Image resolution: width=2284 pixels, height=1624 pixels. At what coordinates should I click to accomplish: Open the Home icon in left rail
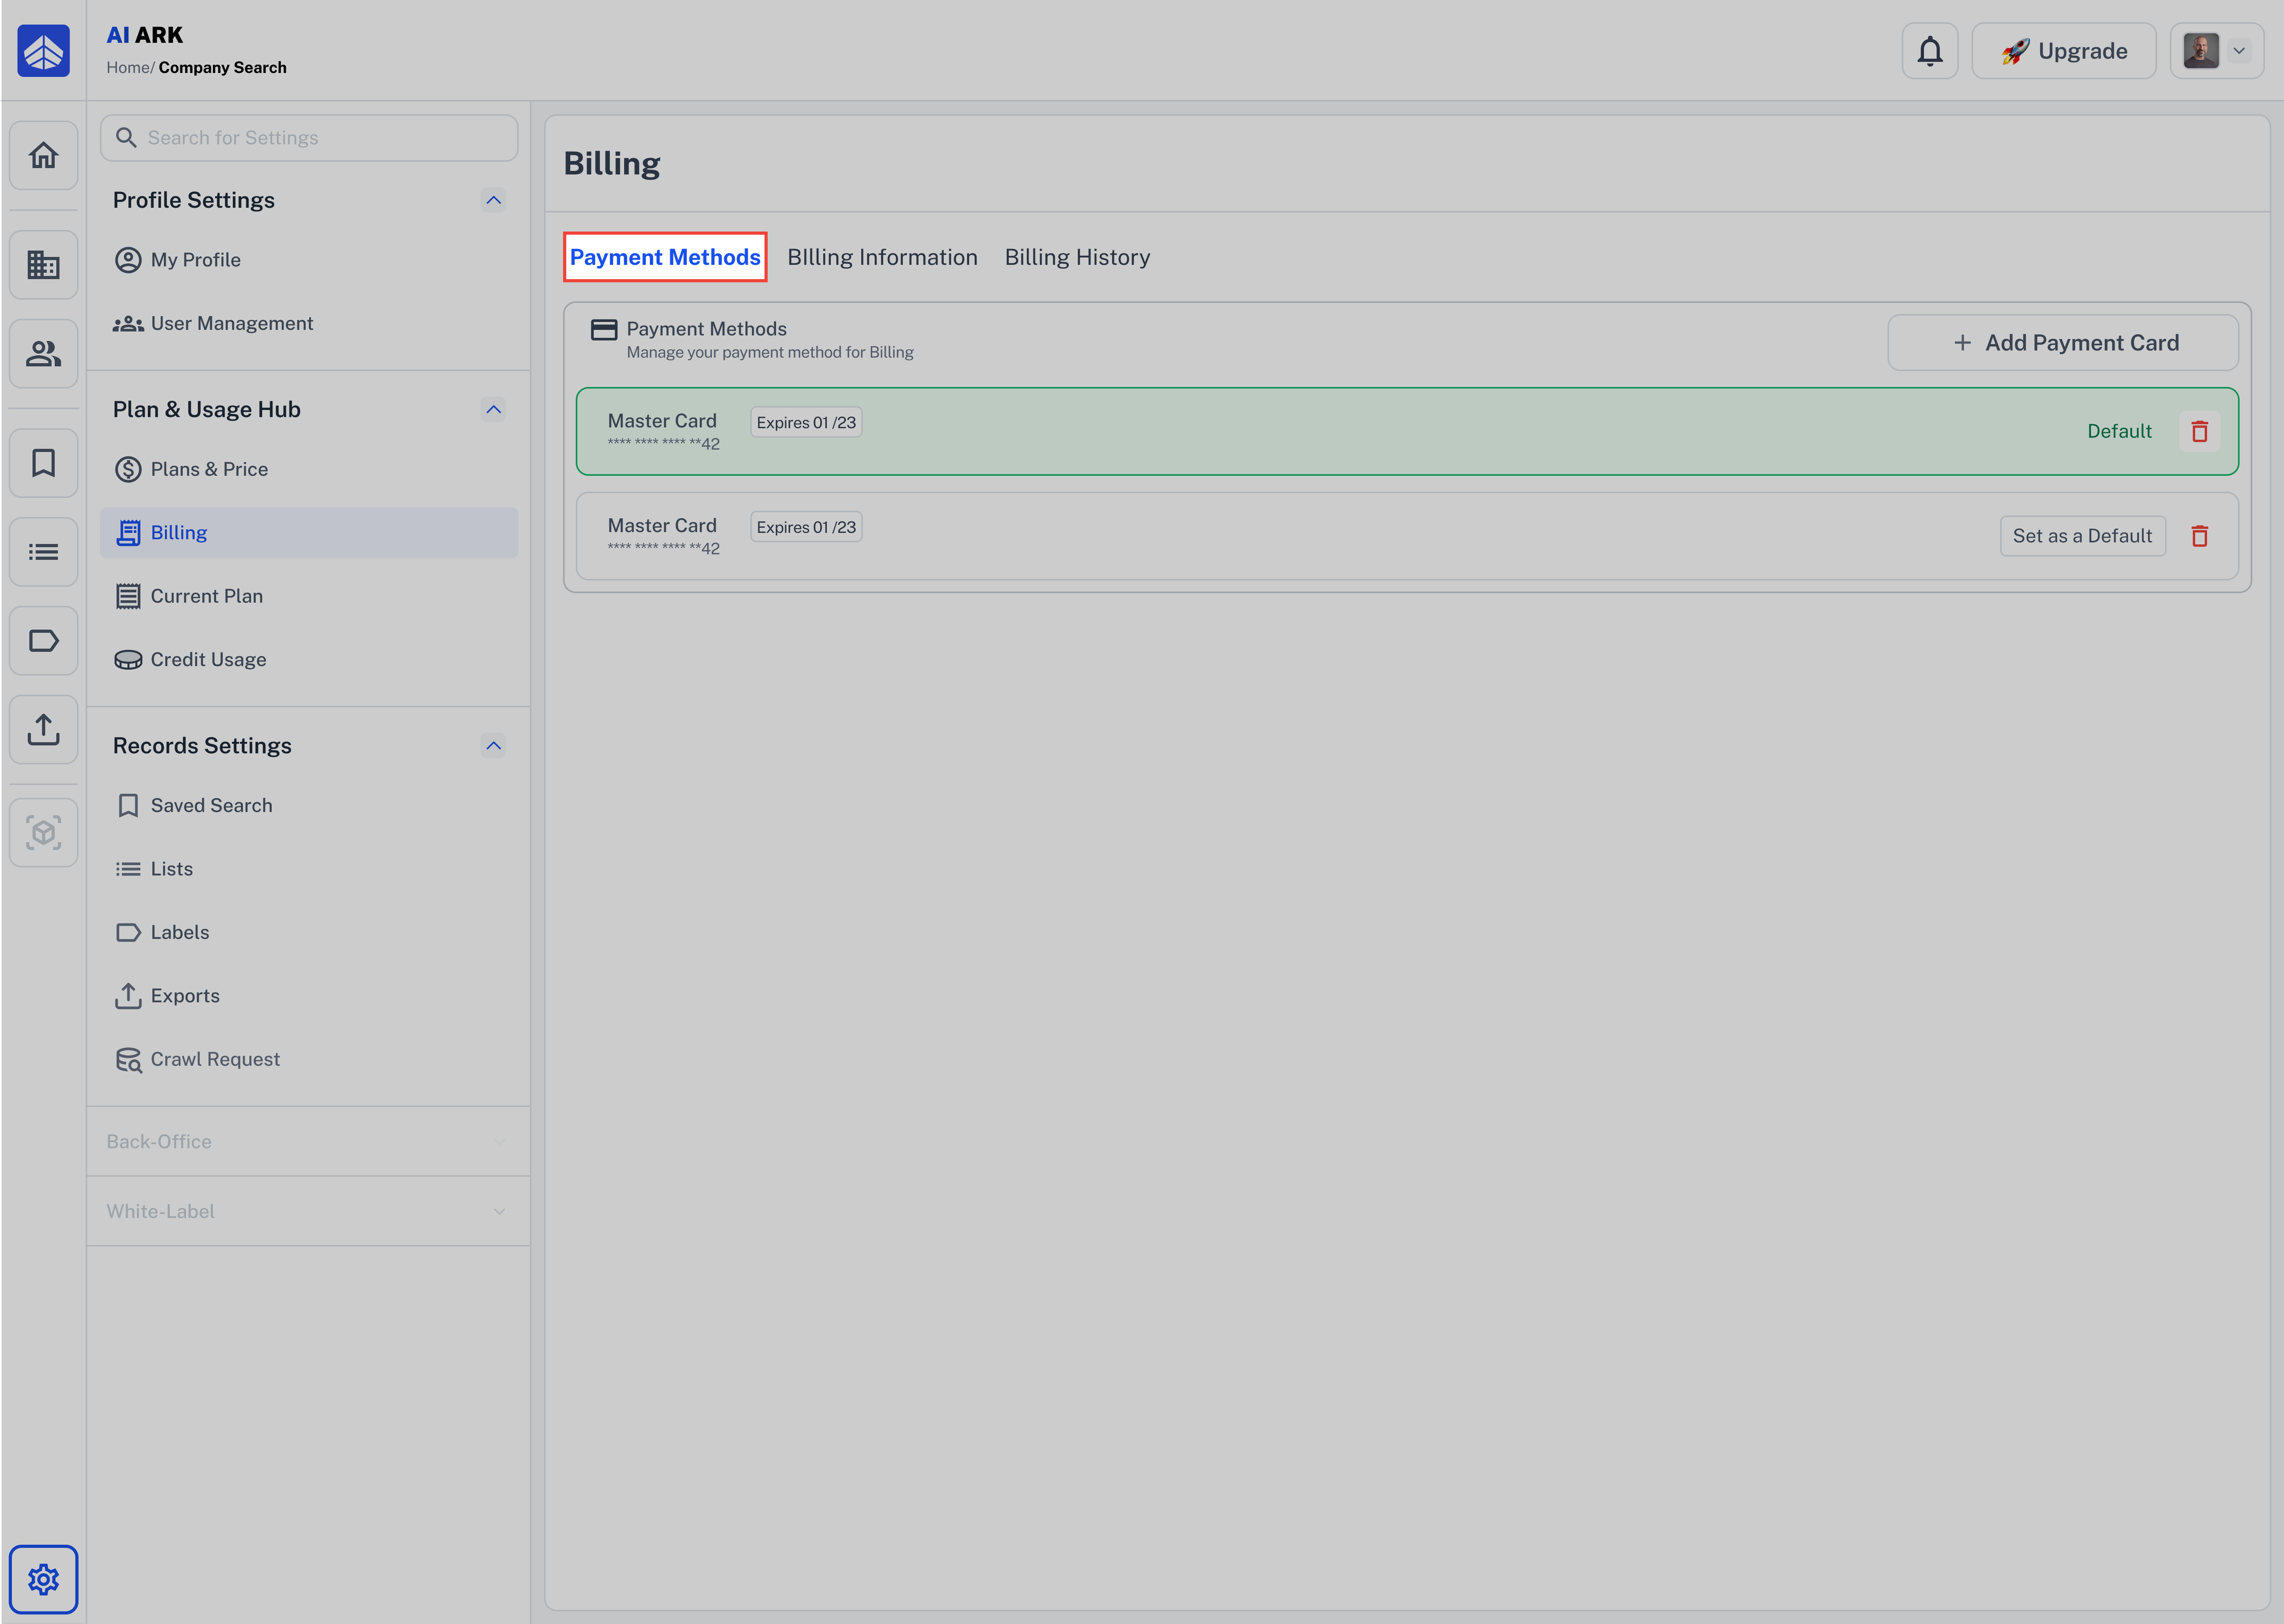(x=43, y=155)
